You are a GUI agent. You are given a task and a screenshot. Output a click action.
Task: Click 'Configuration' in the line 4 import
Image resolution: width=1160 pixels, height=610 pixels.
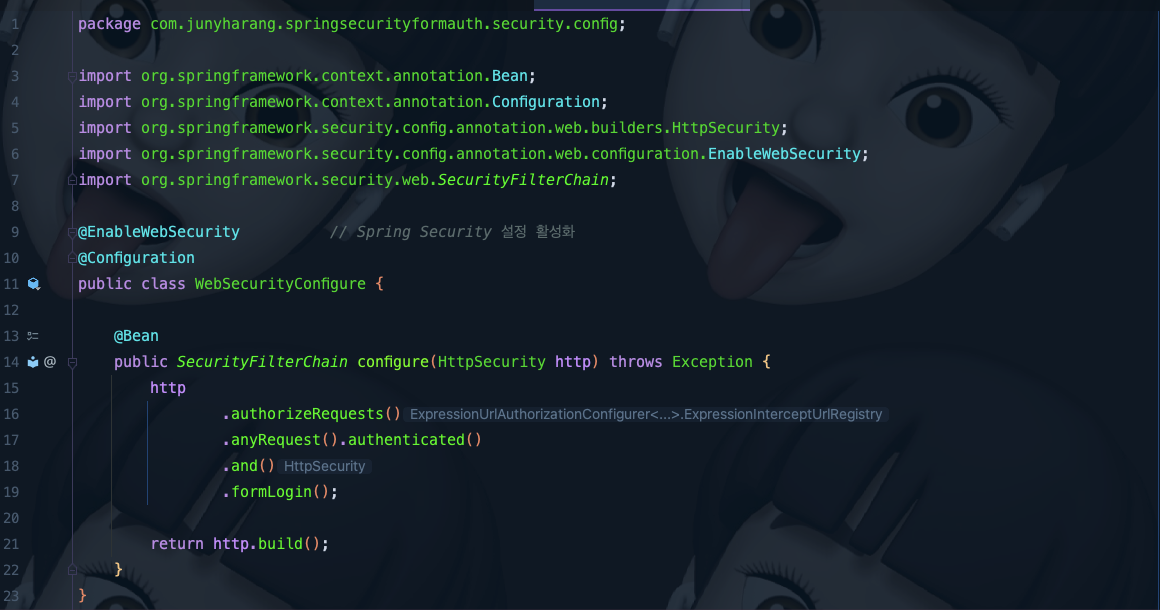click(546, 101)
